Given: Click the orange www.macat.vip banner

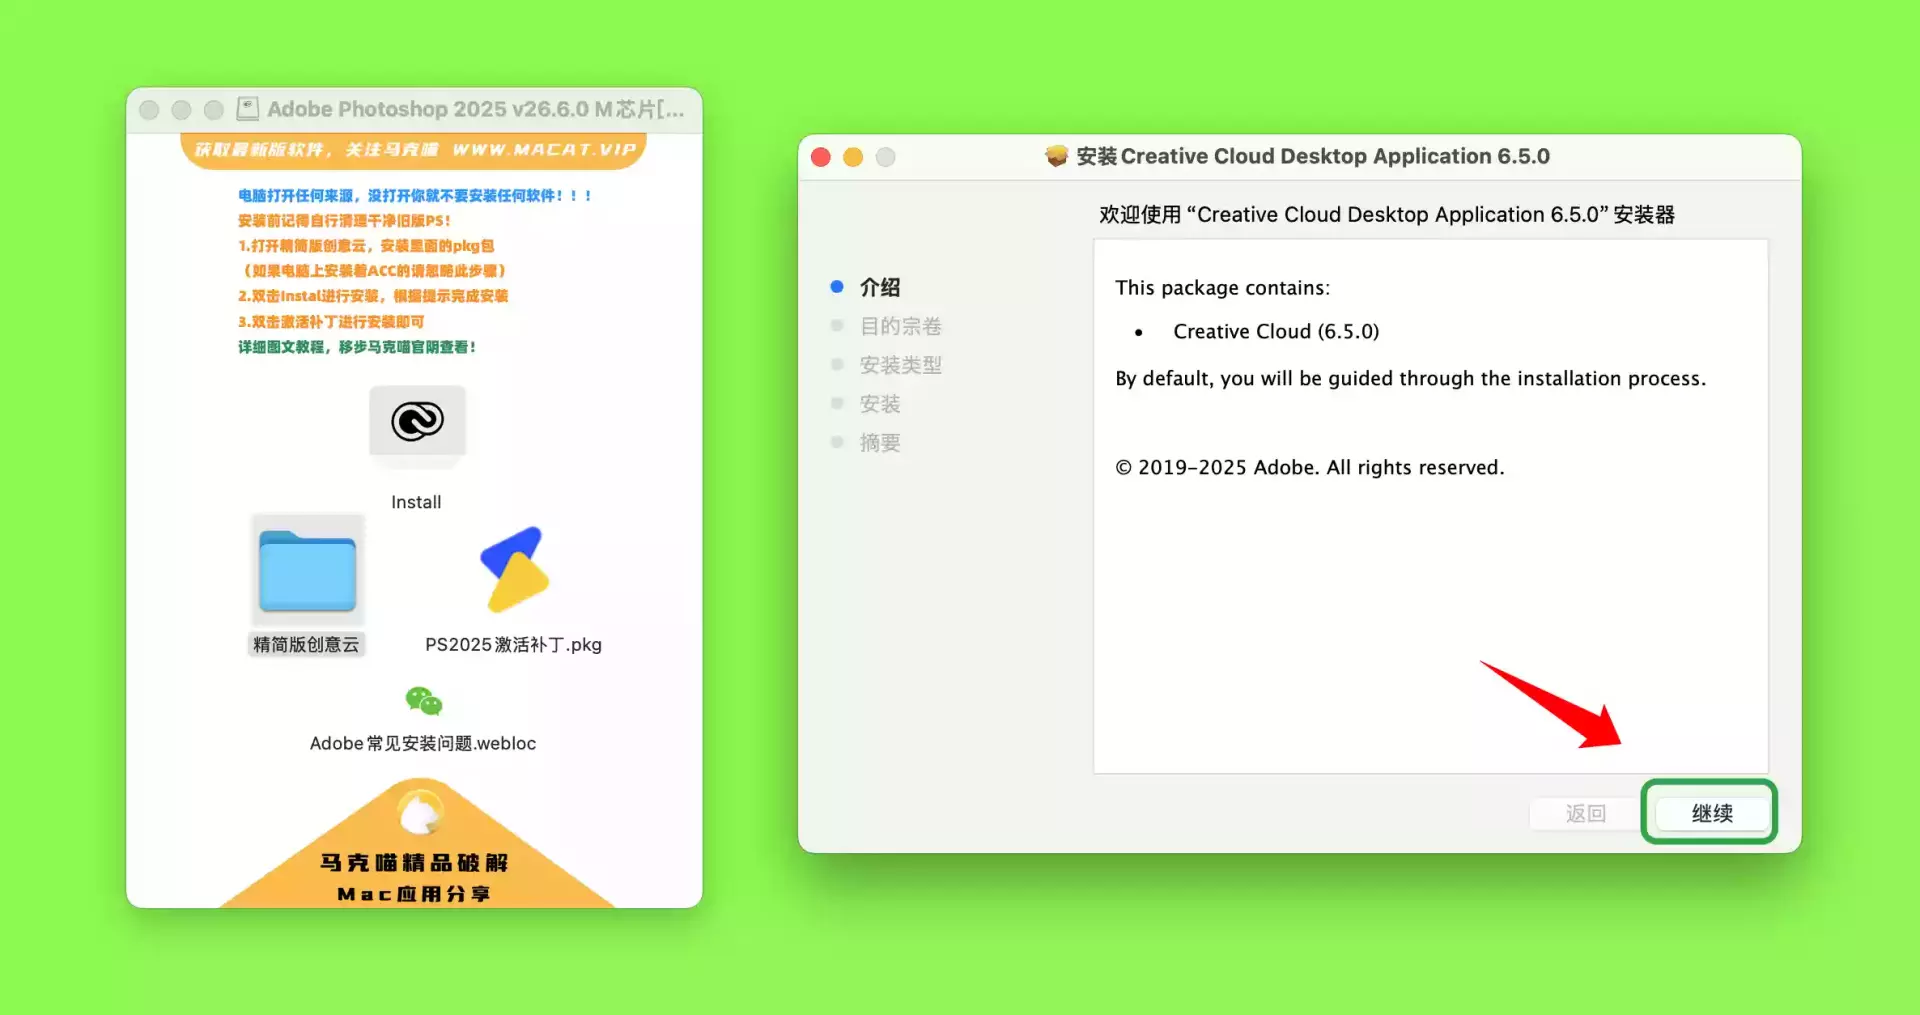Looking at the screenshot, I should click(x=414, y=150).
